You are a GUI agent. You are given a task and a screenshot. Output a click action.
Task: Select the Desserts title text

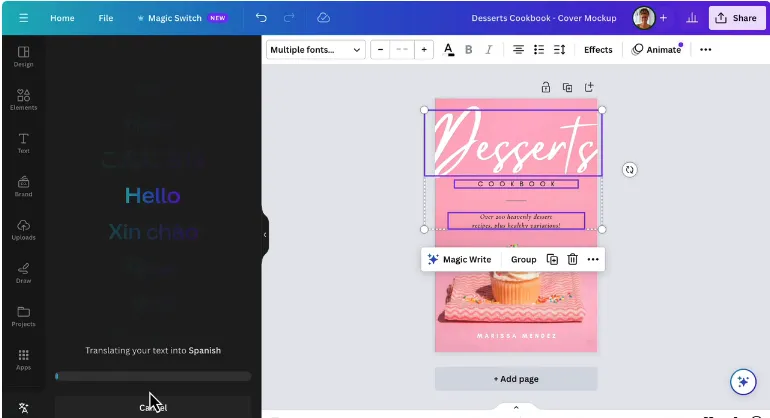coord(513,143)
